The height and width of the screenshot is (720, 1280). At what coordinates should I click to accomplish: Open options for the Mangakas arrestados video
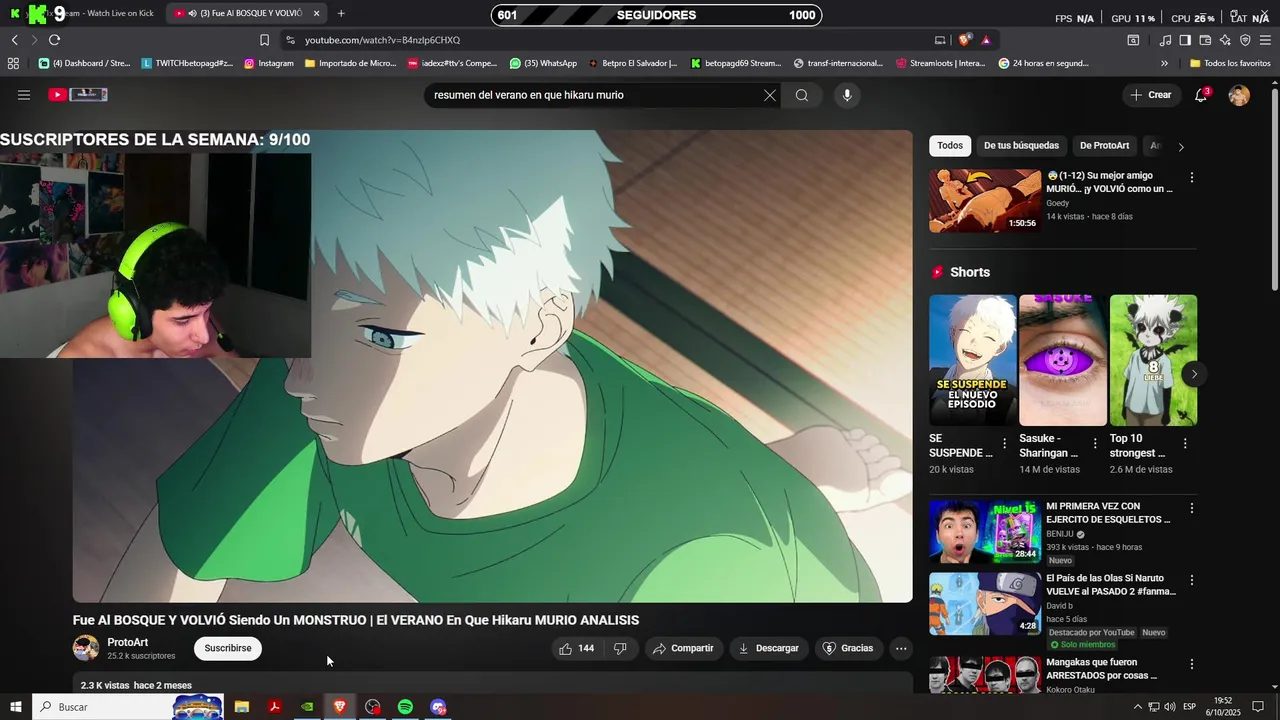click(x=1191, y=664)
